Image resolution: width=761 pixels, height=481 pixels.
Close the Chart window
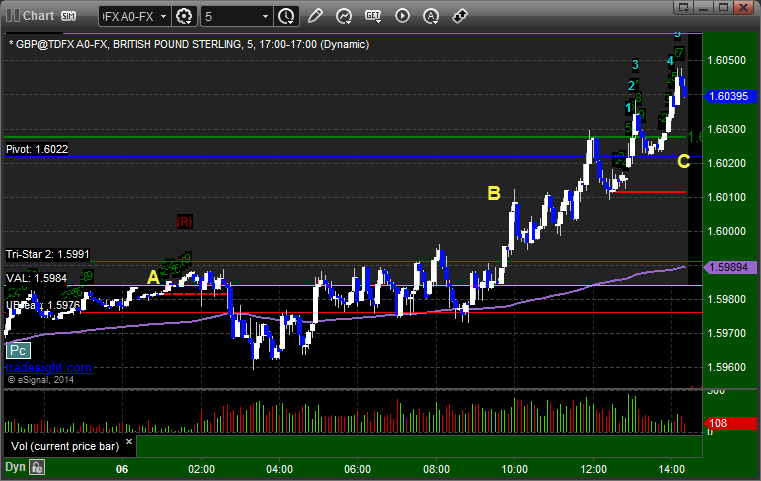point(744,7)
